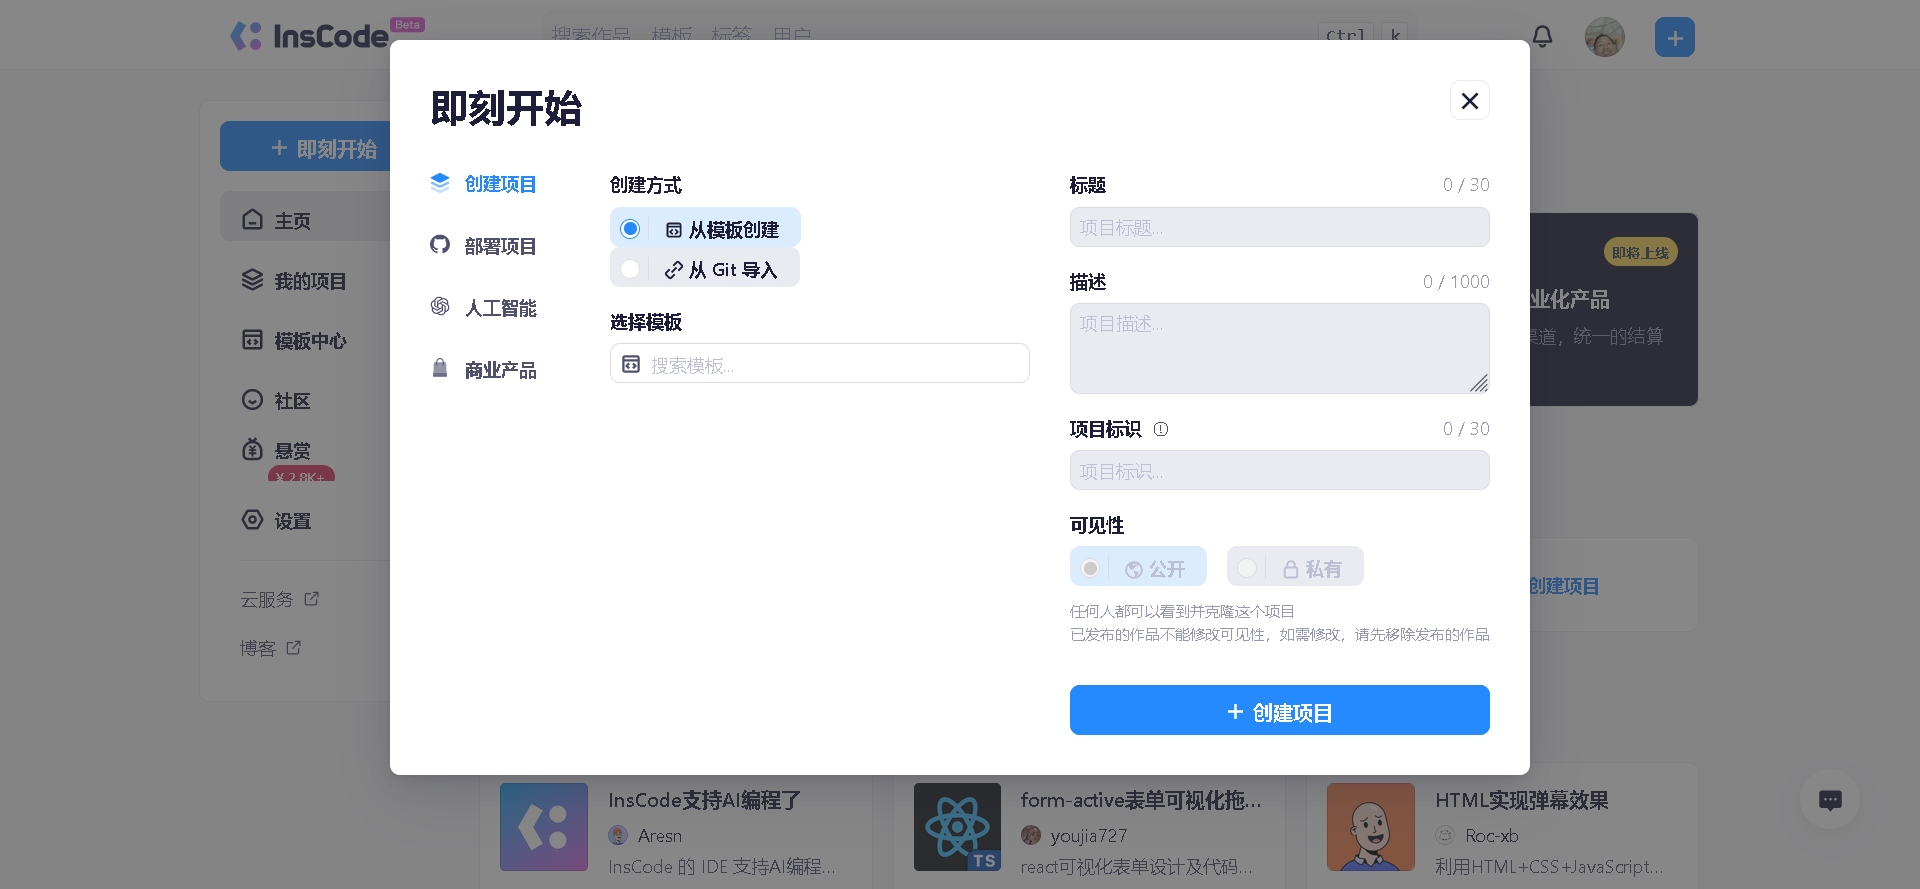Click the description textarea resize handle
Viewport: 1920px width, 889px height.
(x=1479, y=383)
